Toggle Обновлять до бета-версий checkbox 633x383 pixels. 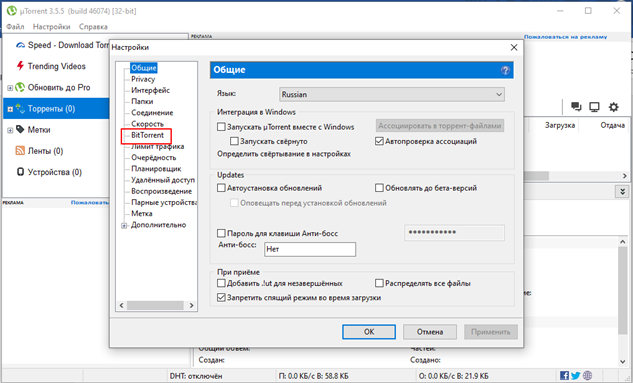[x=379, y=188]
